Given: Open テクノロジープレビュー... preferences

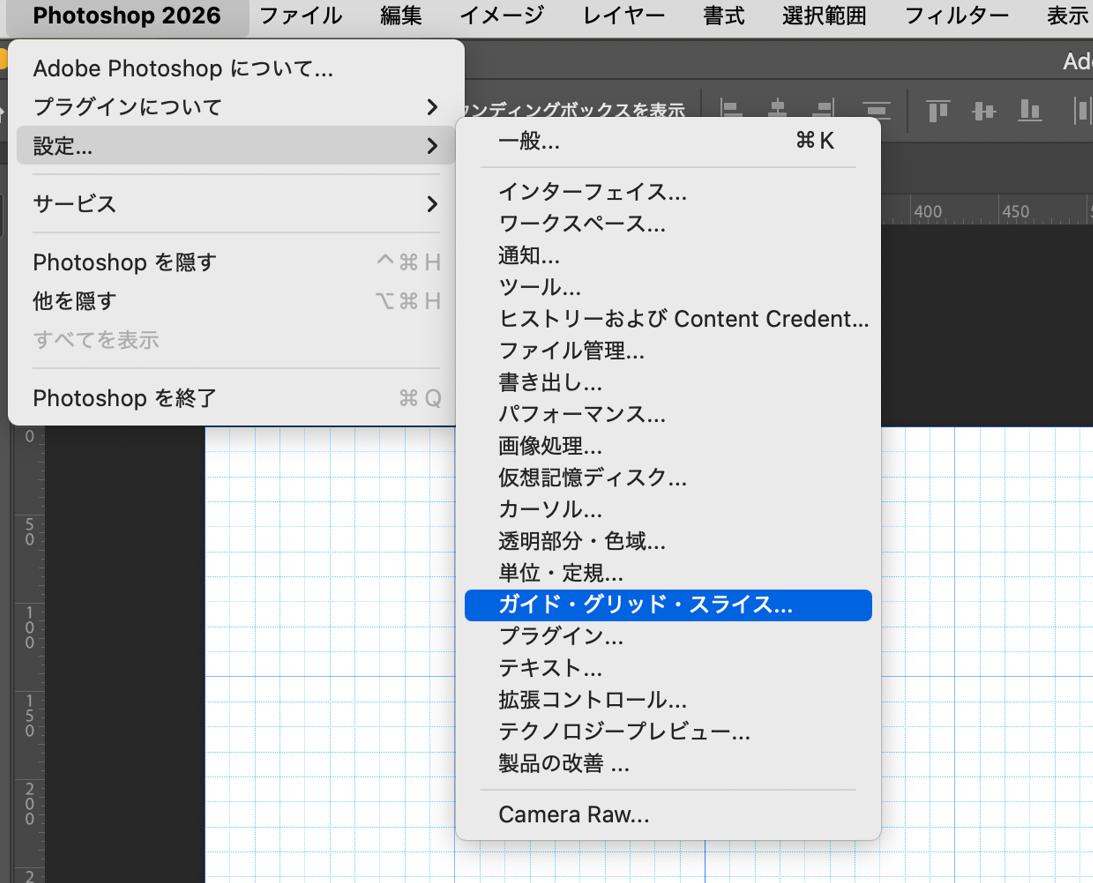Looking at the screenshot, I should (x=668, y=732).
